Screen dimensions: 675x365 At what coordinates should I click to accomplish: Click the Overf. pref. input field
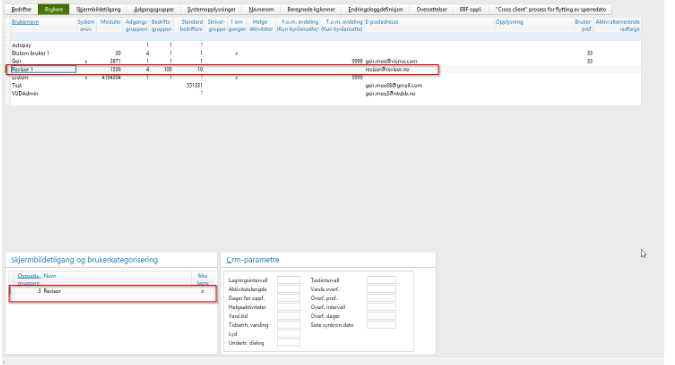coord(381,298)
